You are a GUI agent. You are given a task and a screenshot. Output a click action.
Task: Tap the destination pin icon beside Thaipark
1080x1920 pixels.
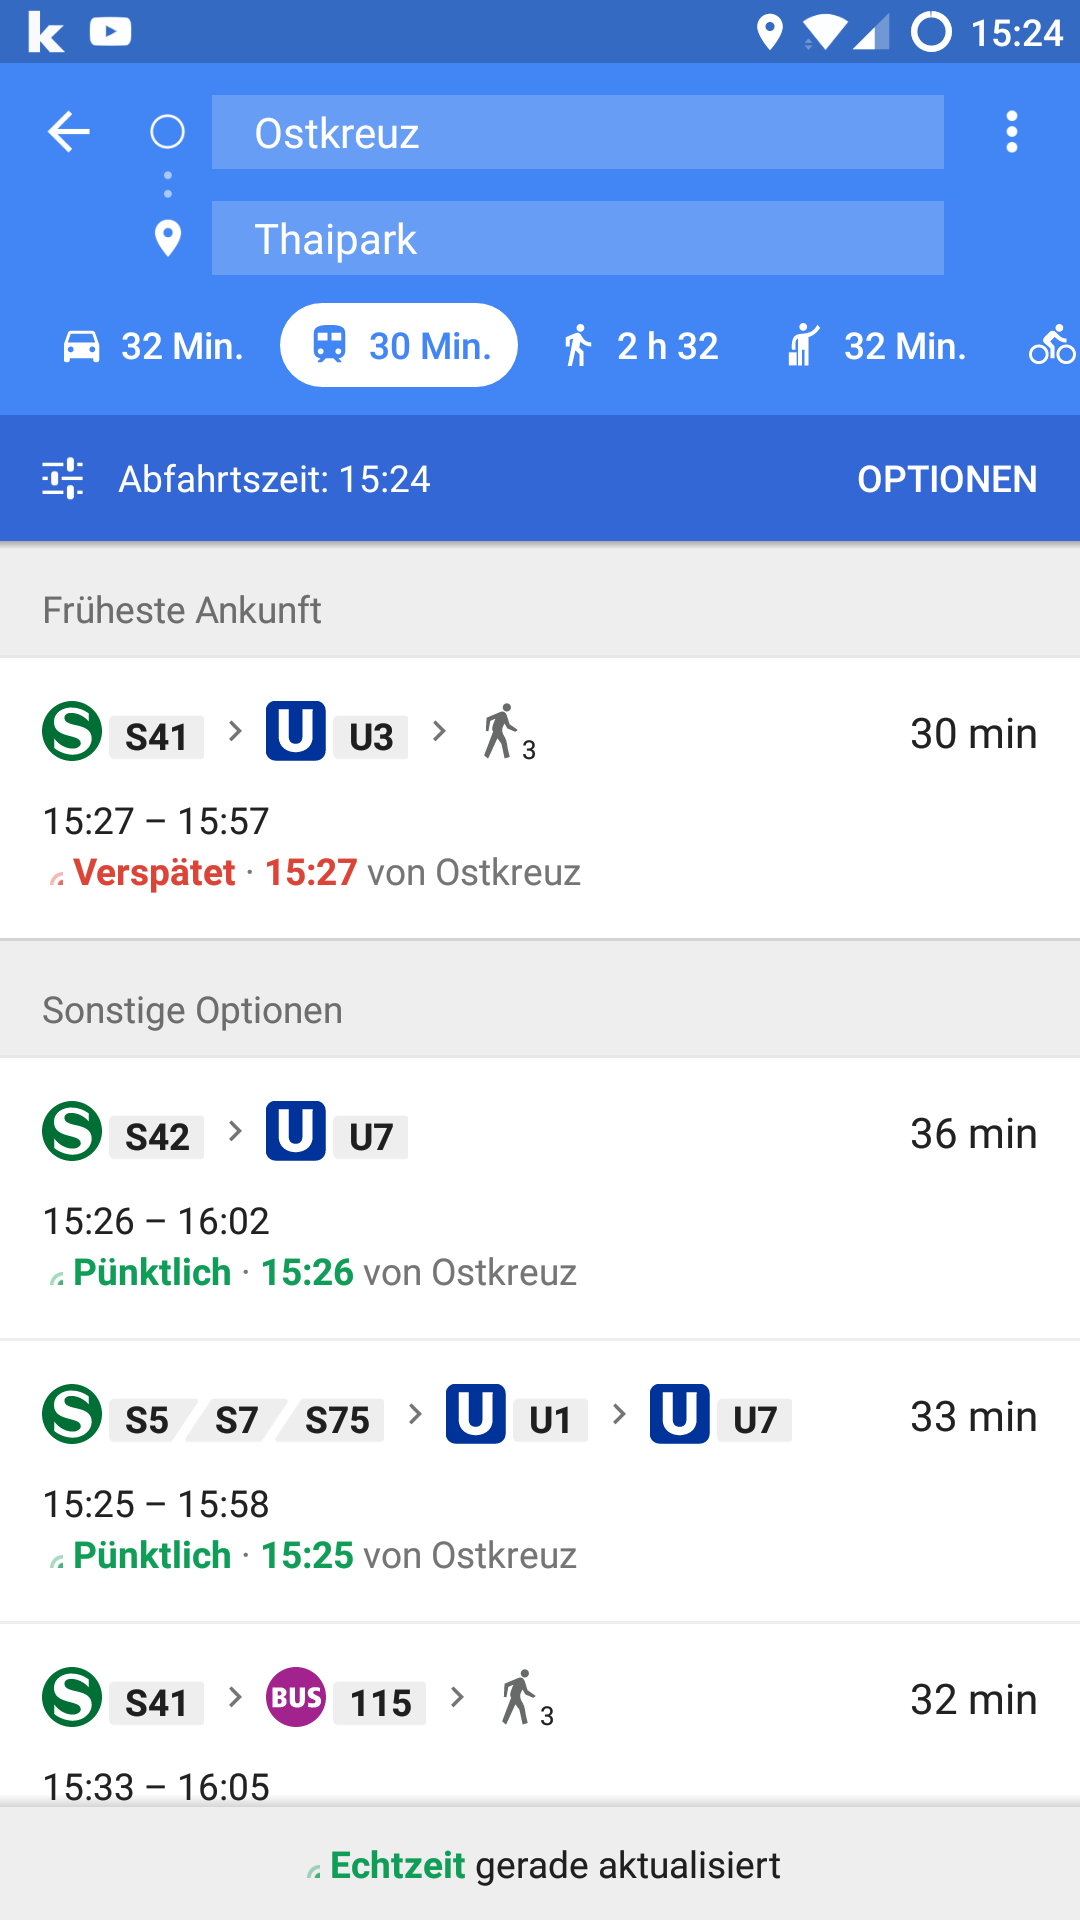pyautogui.click(x=168, y=239)
